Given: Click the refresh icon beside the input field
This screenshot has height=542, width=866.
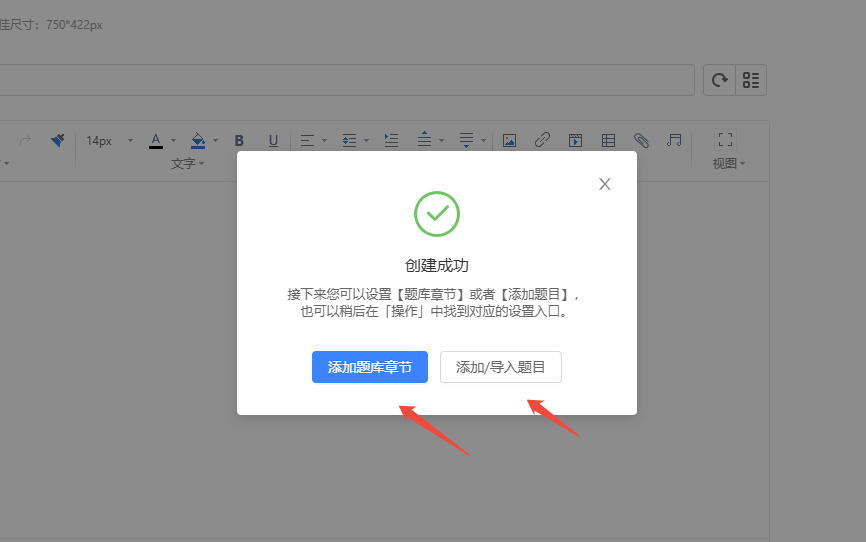Looking at the screenshot, I should point(719,80).
